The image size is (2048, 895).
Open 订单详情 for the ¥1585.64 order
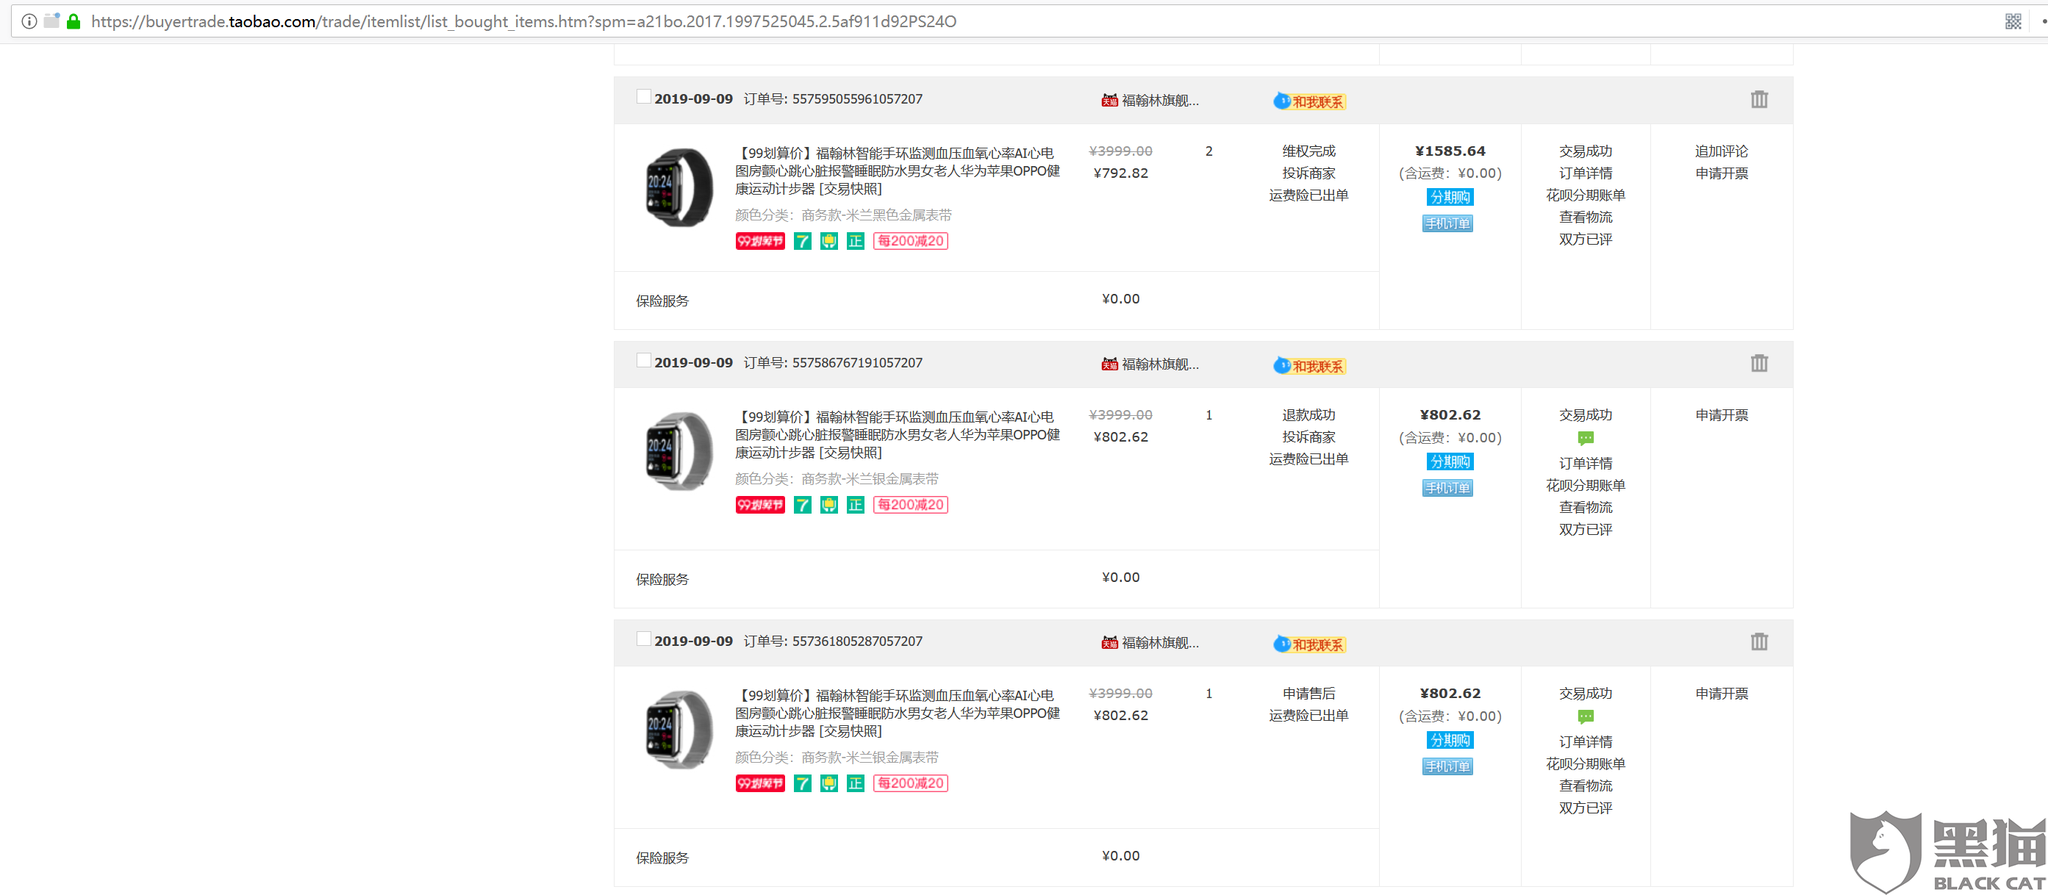click(x=1585, y=173)
